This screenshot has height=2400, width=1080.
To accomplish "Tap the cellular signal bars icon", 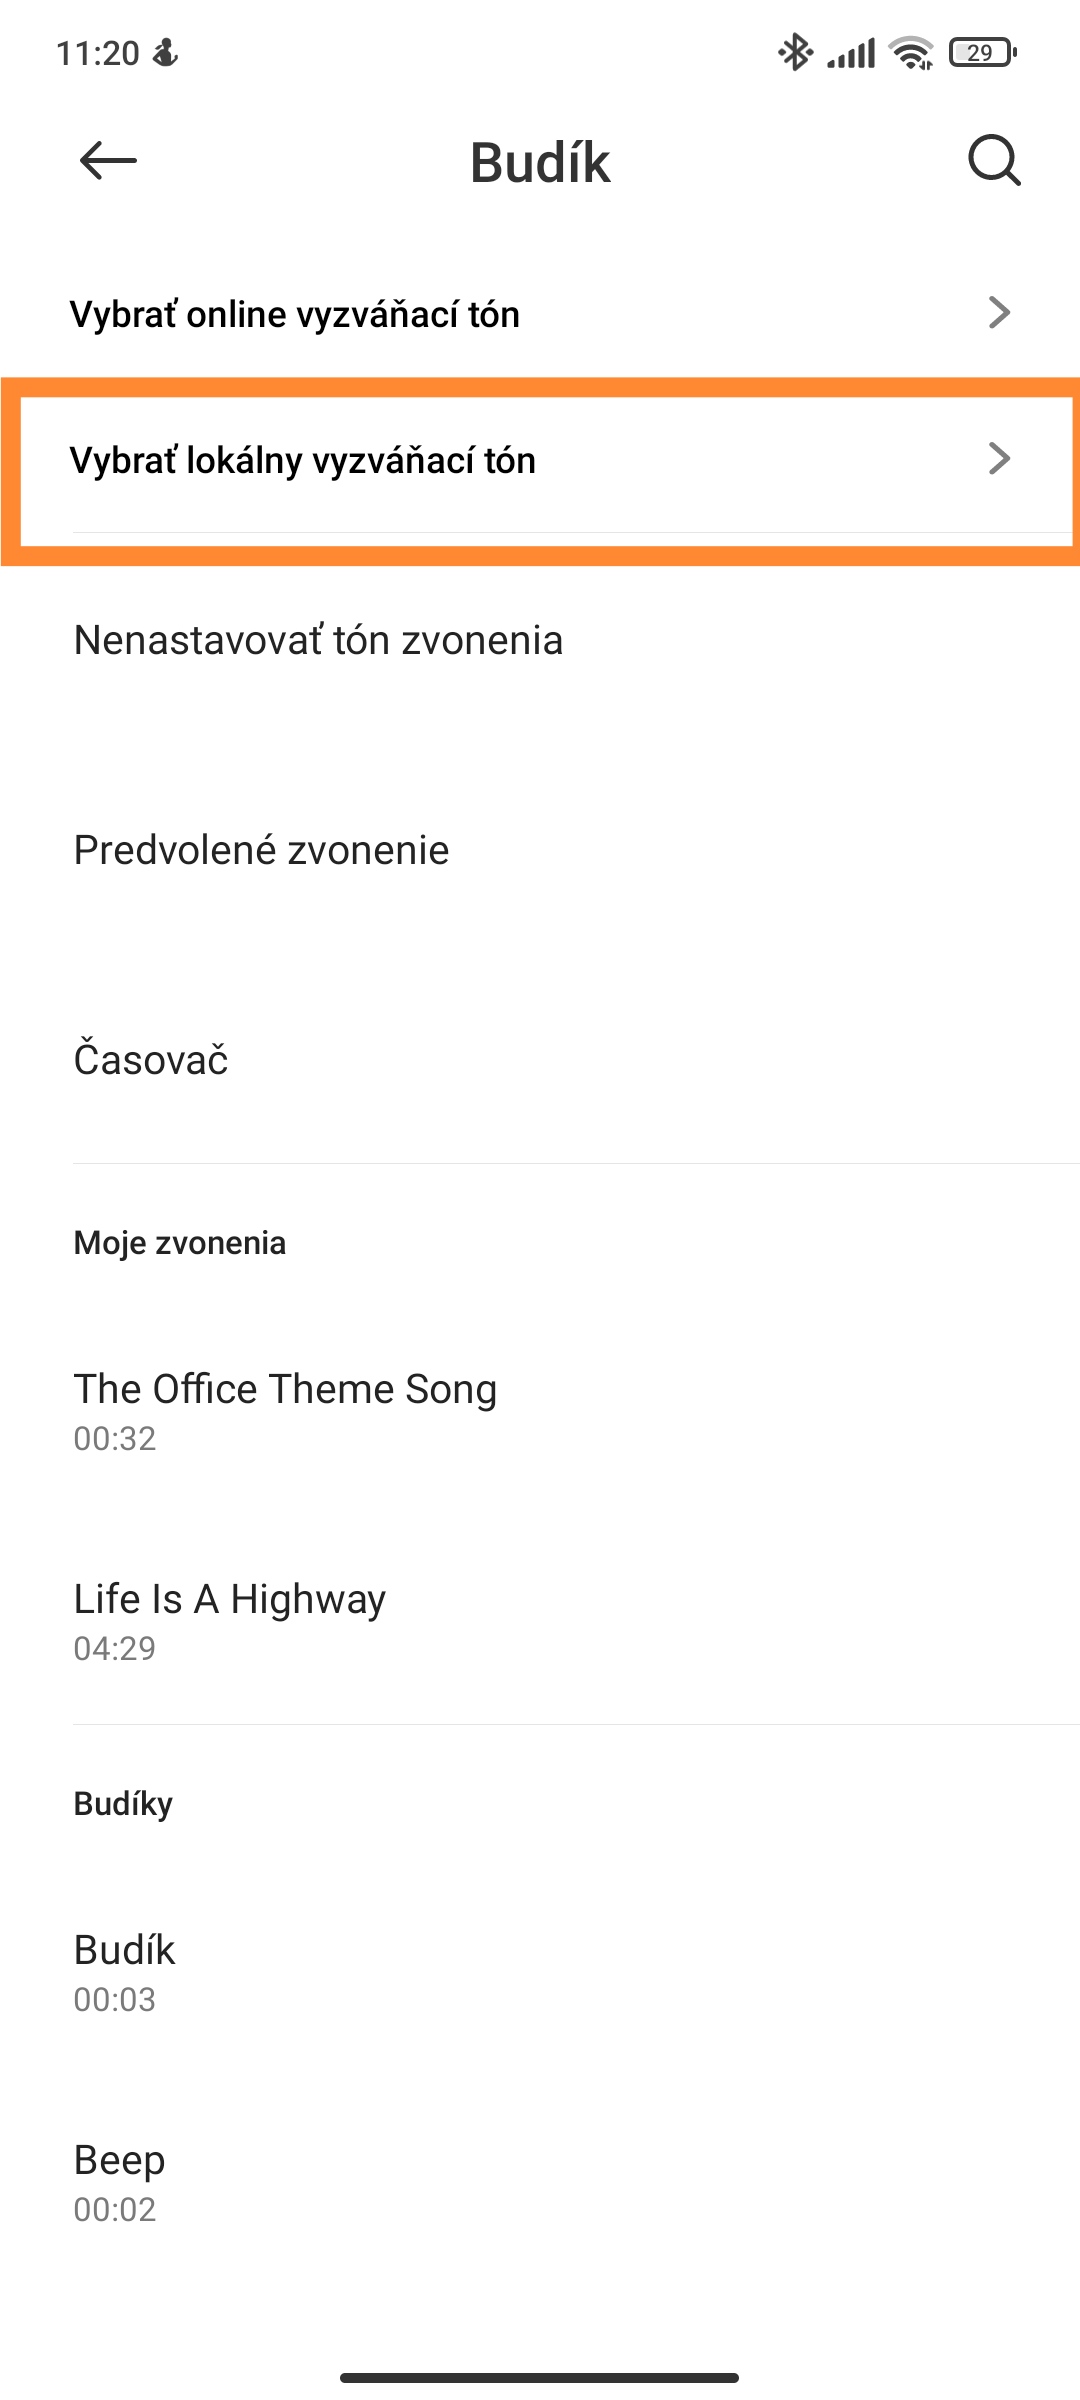I will coord(851,52).
